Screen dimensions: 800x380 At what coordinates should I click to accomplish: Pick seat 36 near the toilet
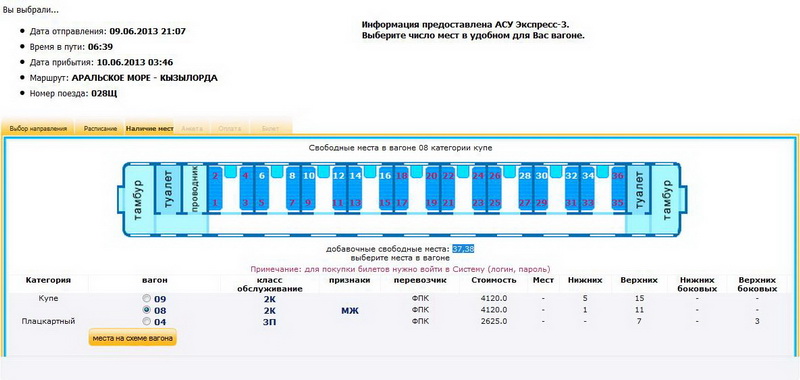coord(618,176)
